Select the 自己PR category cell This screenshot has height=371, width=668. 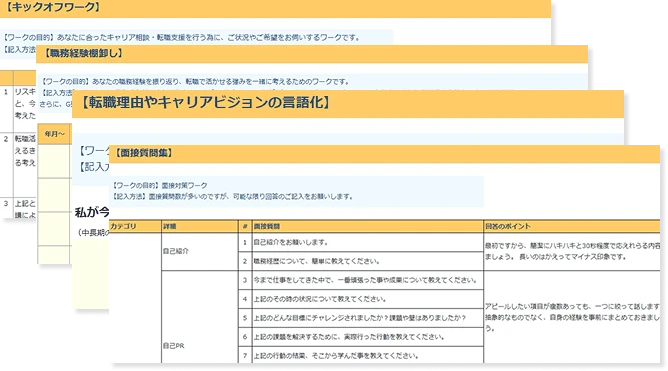(174, 346)
